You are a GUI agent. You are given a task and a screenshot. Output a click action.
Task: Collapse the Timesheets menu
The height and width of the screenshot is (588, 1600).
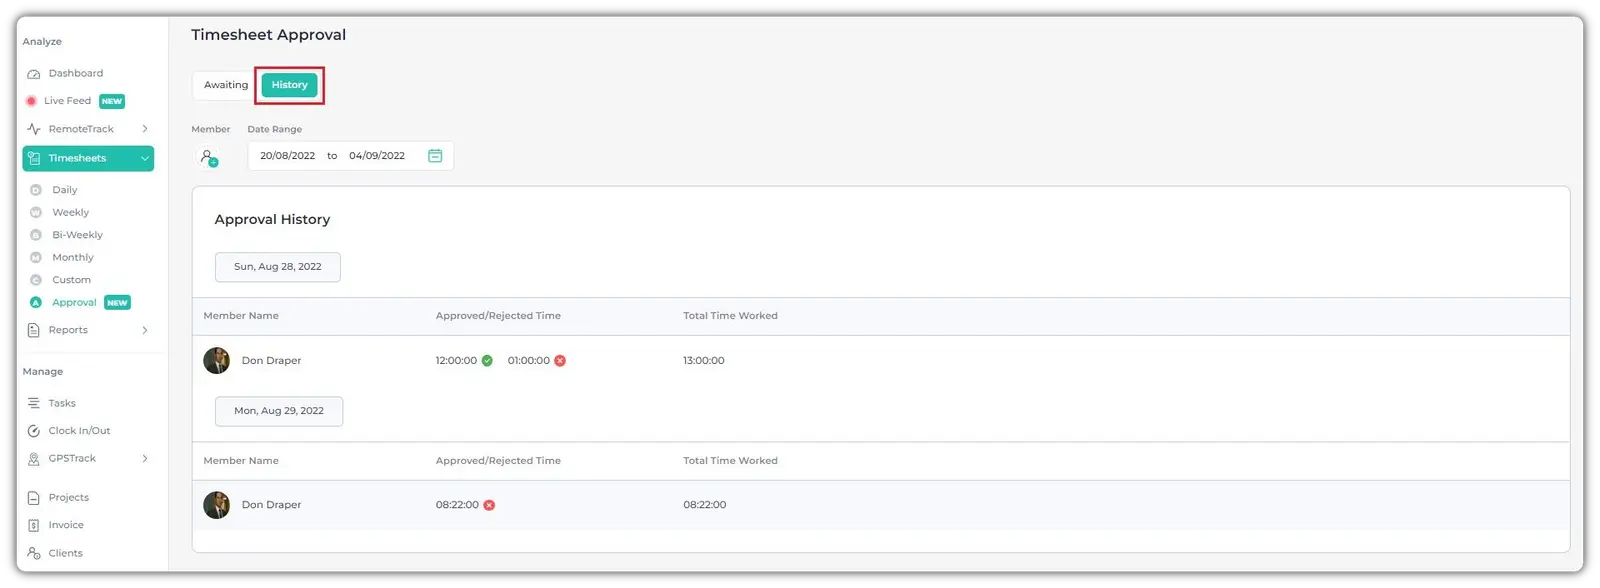(145, 158)
